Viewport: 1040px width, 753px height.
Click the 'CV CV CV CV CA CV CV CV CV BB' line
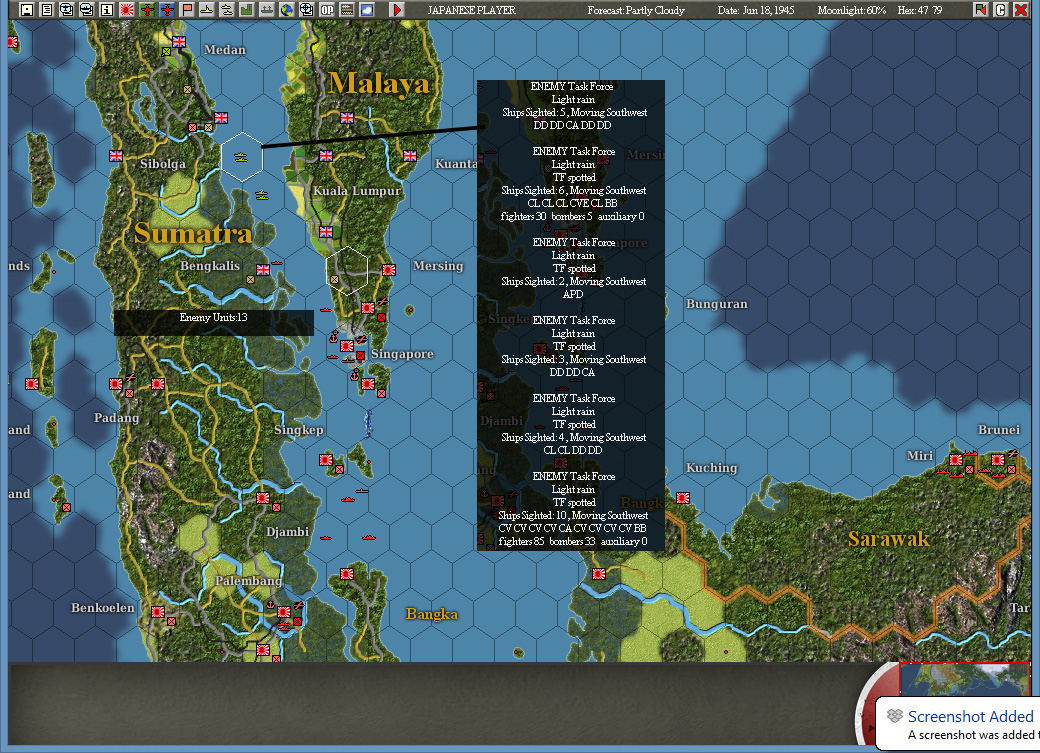572,528
